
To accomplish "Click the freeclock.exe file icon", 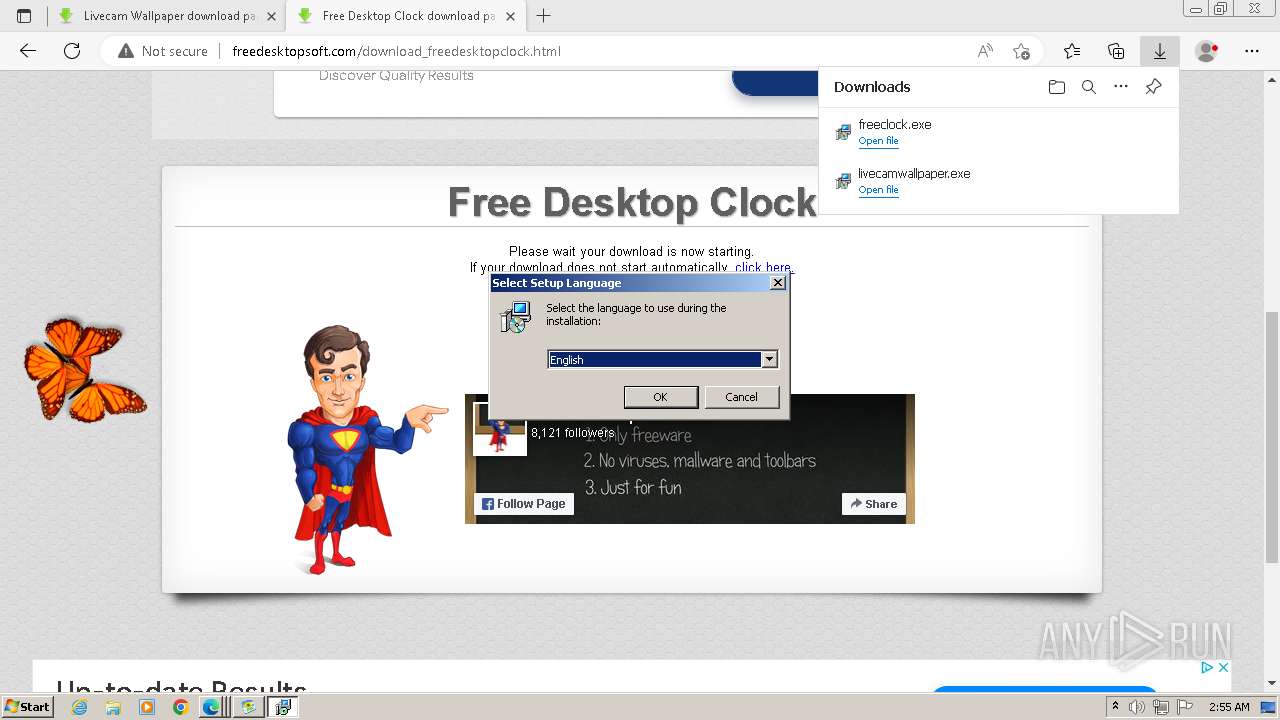I will [x=843, y=132].
